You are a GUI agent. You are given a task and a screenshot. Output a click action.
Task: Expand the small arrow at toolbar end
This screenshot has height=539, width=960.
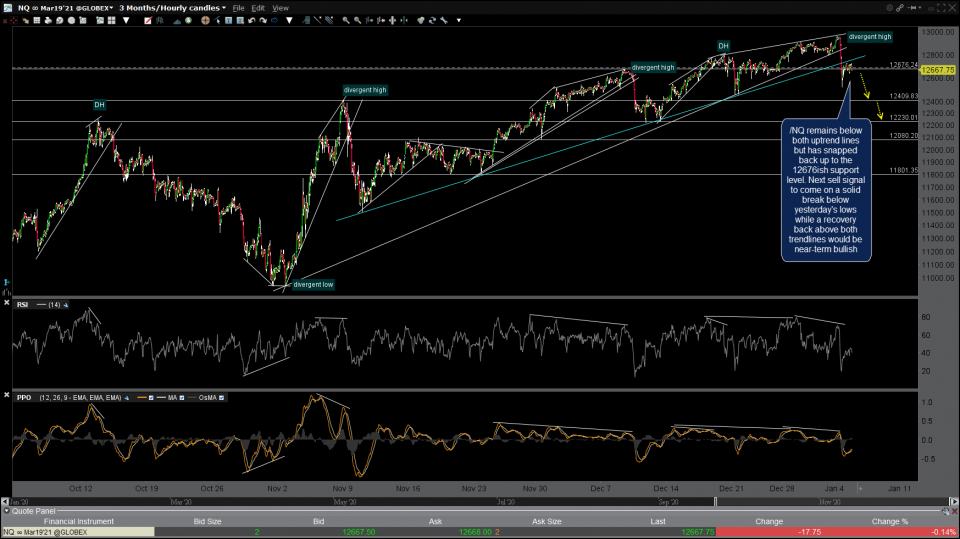pyautogui.click(x=459, y=20)
